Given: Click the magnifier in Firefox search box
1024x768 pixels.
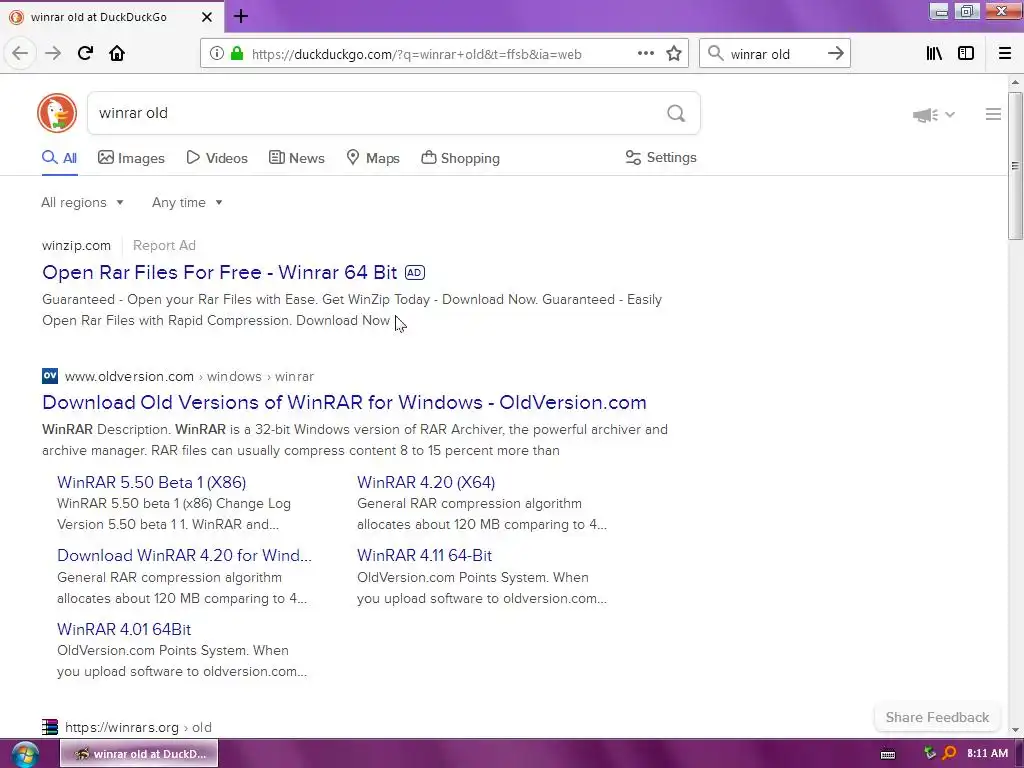Looking at the screenshot, I should click(716, 54).
